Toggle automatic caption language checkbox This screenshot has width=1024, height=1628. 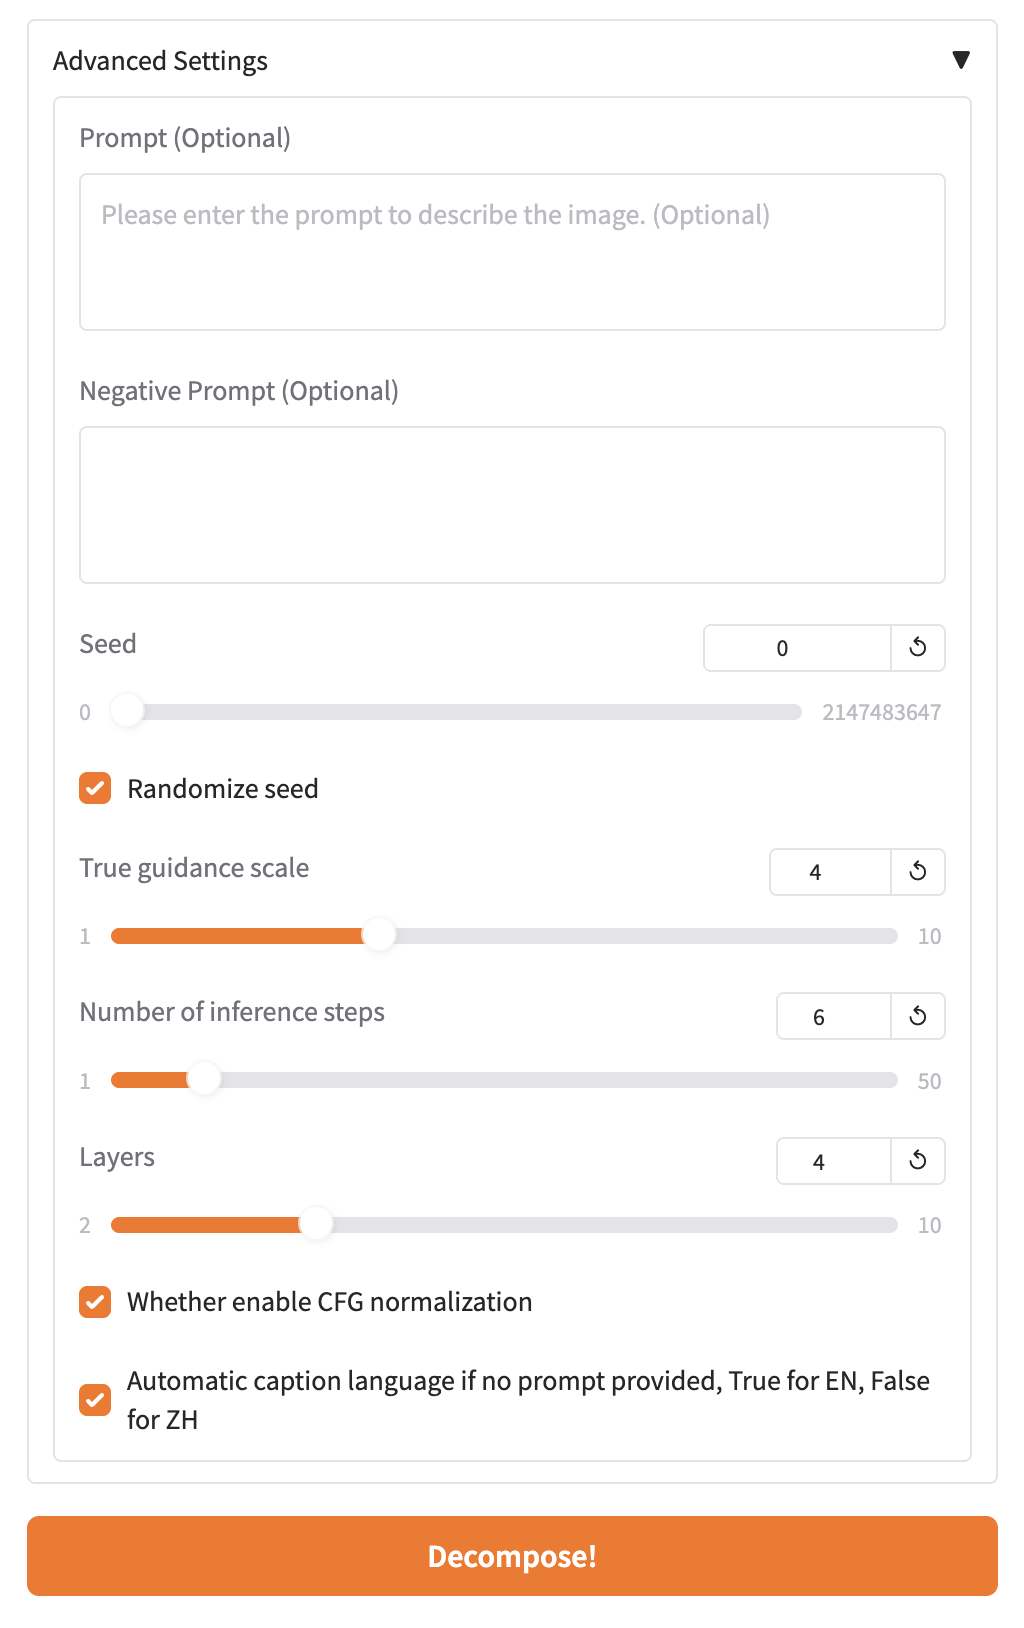[95, 1400]
